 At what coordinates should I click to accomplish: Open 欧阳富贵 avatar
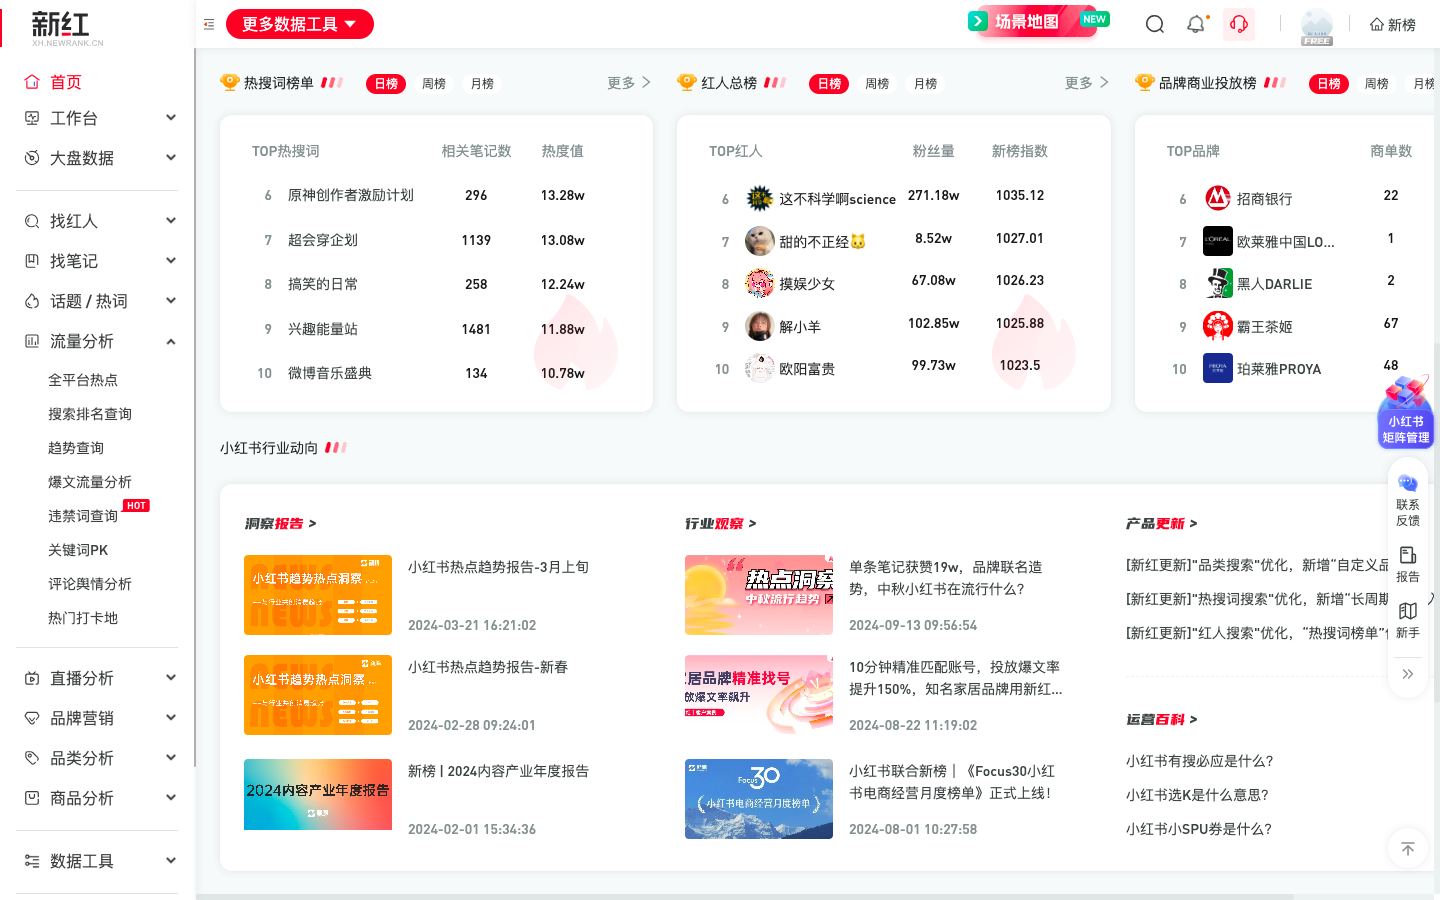[760, 369]
